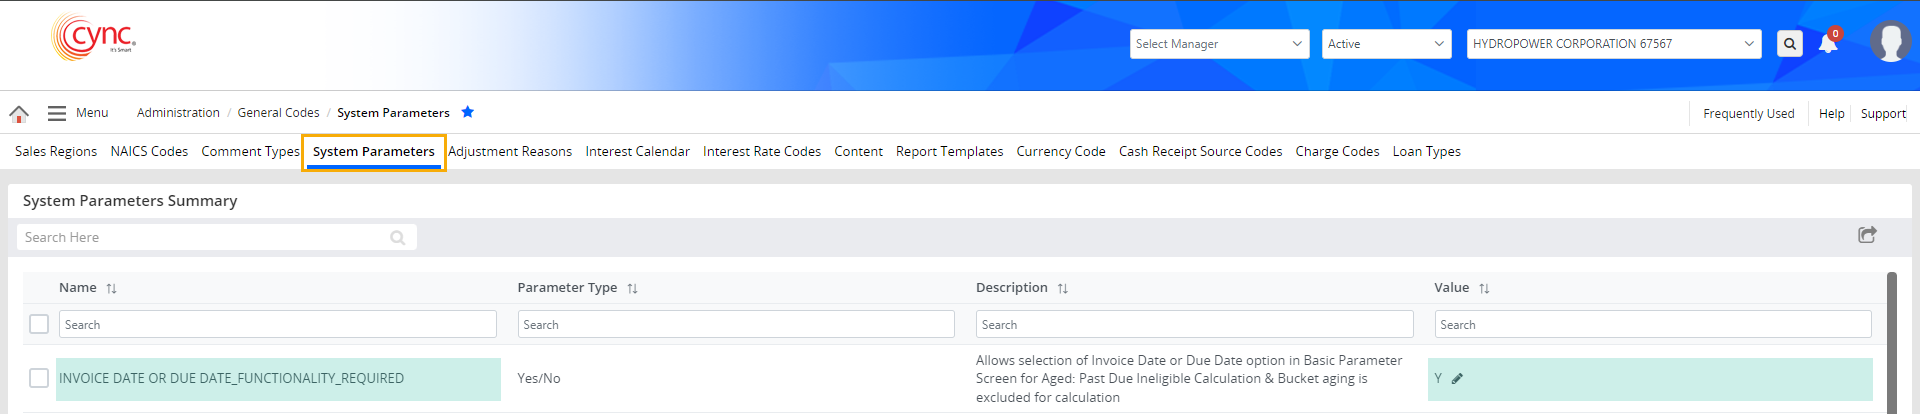Open the Support link
The width and height of the screenshot is (1920, 414).
[x=1883, y=114]
